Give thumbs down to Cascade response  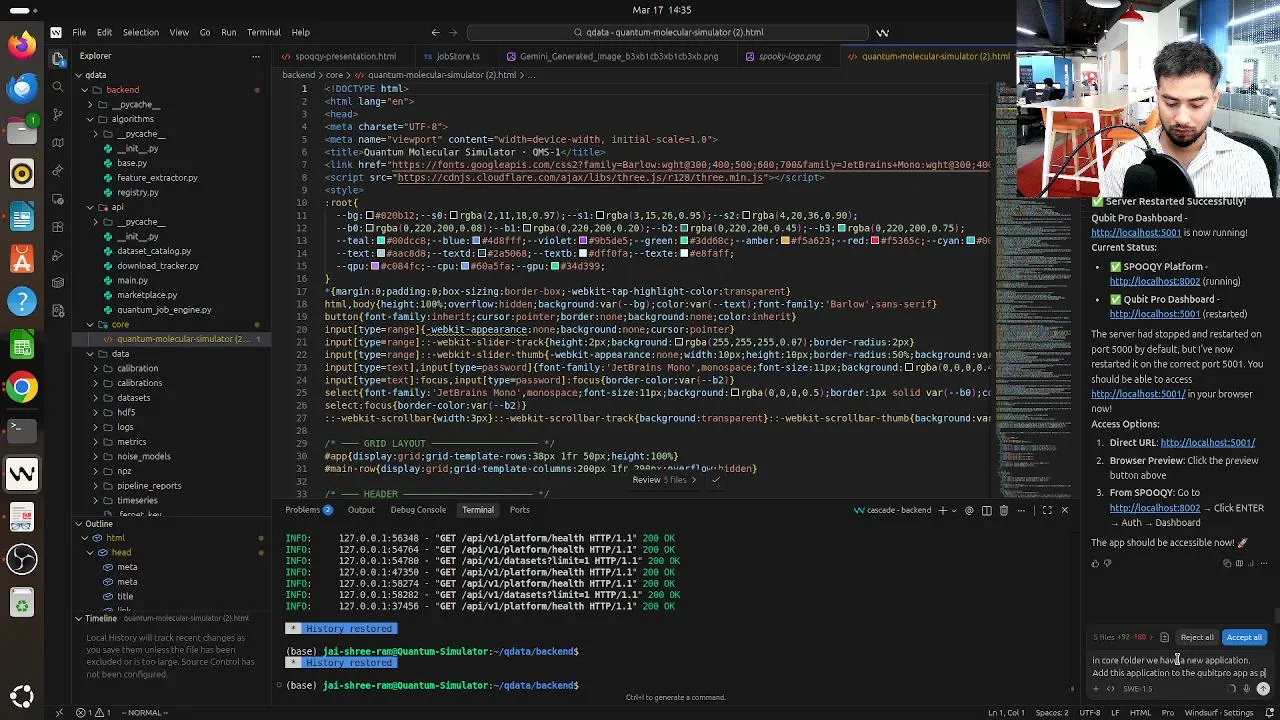pyautogui.click(x=1107, y=563)
